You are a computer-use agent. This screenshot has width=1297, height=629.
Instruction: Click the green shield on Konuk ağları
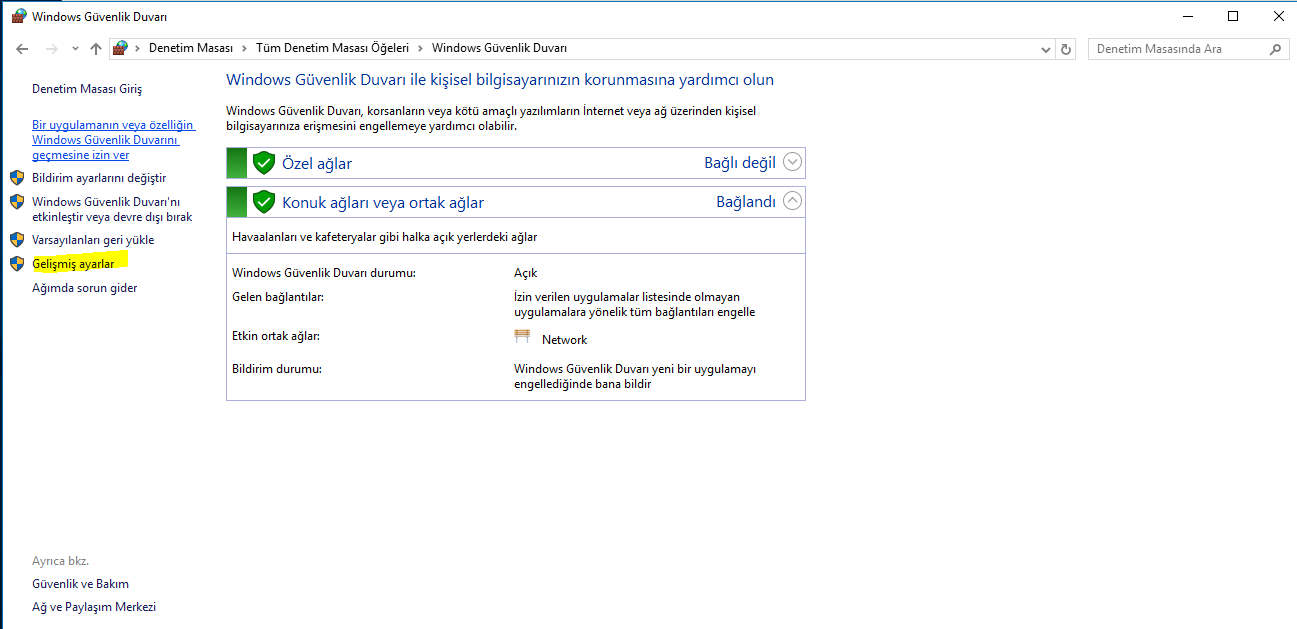pyautogui.click(x=264, y=202)
